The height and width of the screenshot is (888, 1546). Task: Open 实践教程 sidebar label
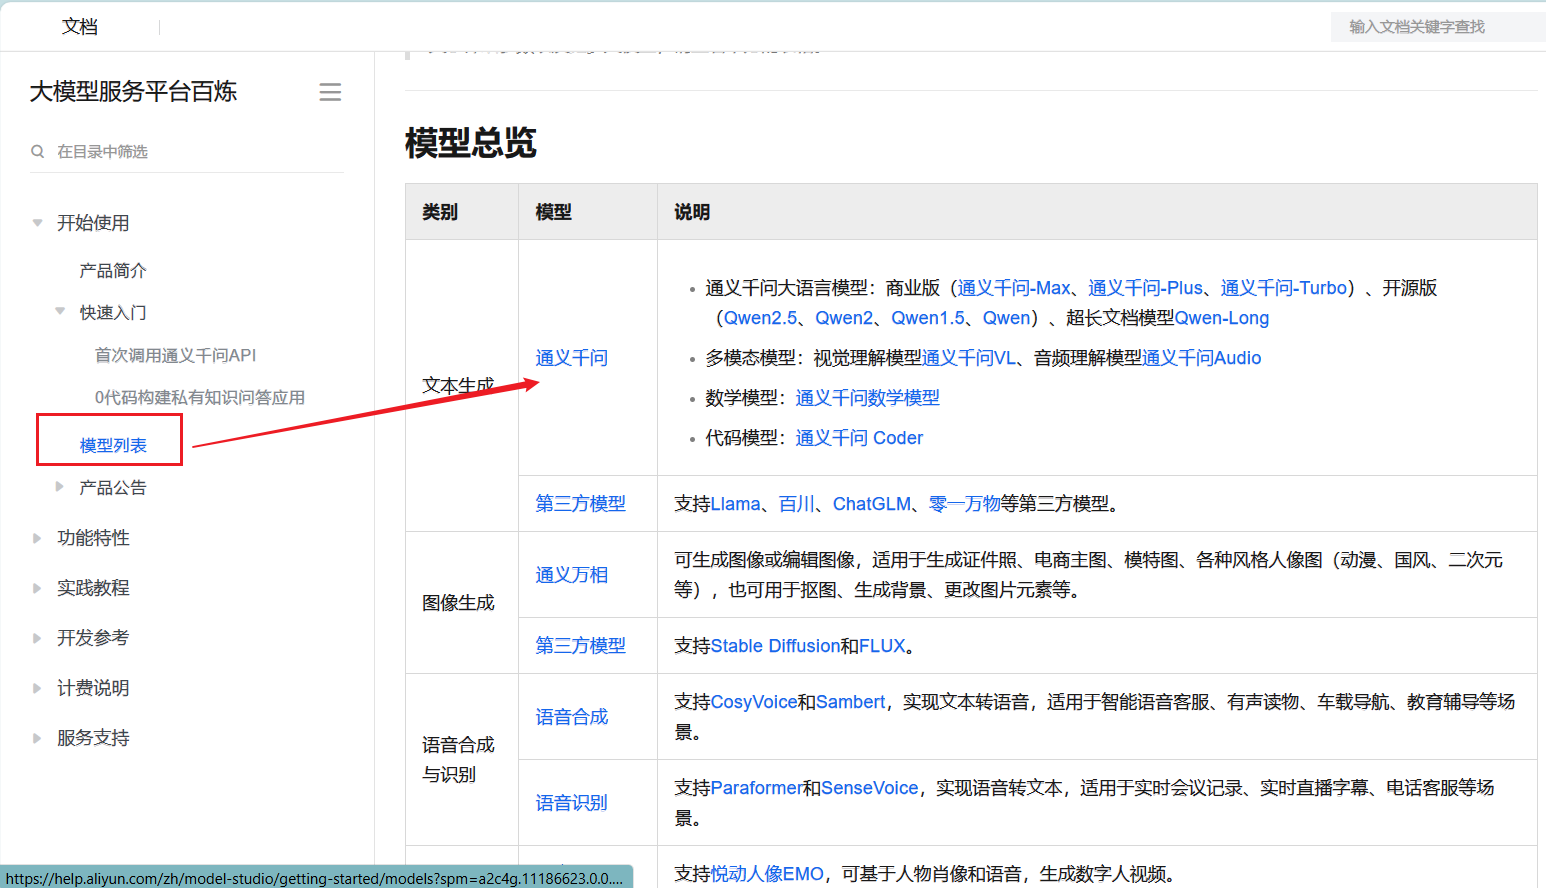pyautogui.click(x=93, y=588)
